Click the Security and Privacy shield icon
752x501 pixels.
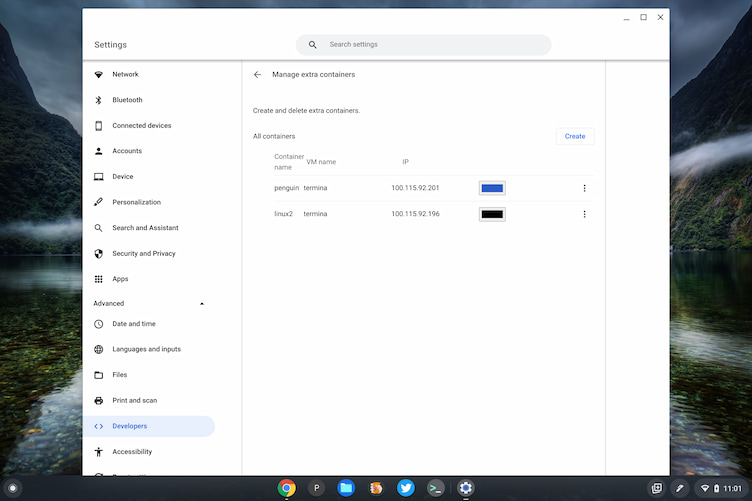pyautogui.click(x=99, y=253)
